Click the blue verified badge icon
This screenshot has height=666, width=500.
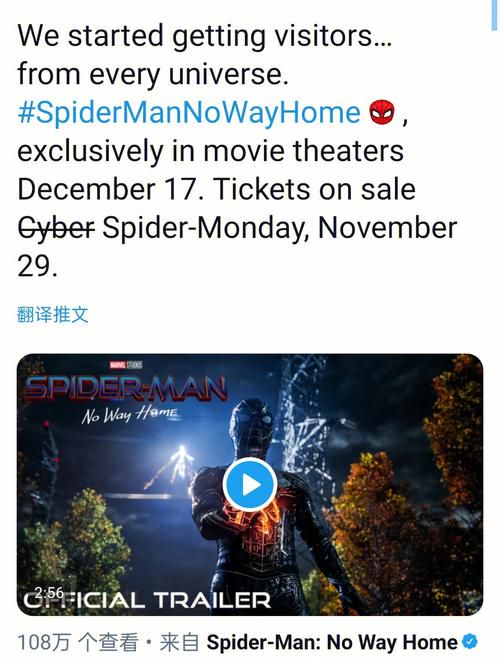pyautogui.click(x=470, y=641)
